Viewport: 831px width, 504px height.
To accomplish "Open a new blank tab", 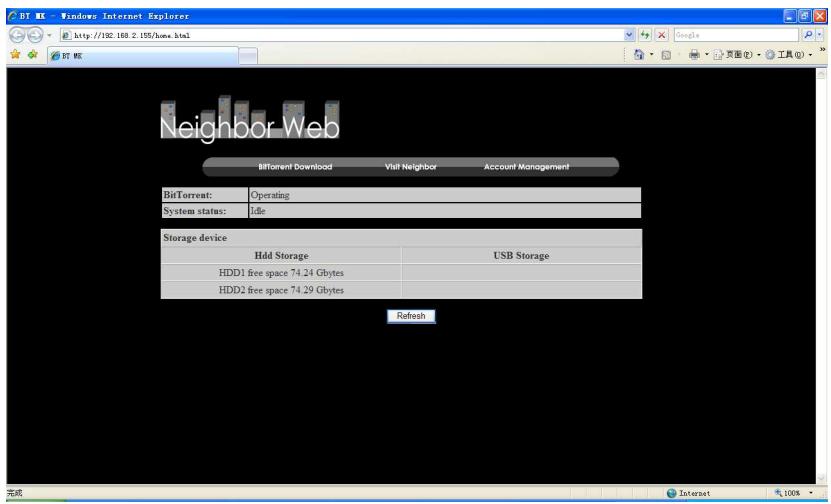I will tap(247, 56).
